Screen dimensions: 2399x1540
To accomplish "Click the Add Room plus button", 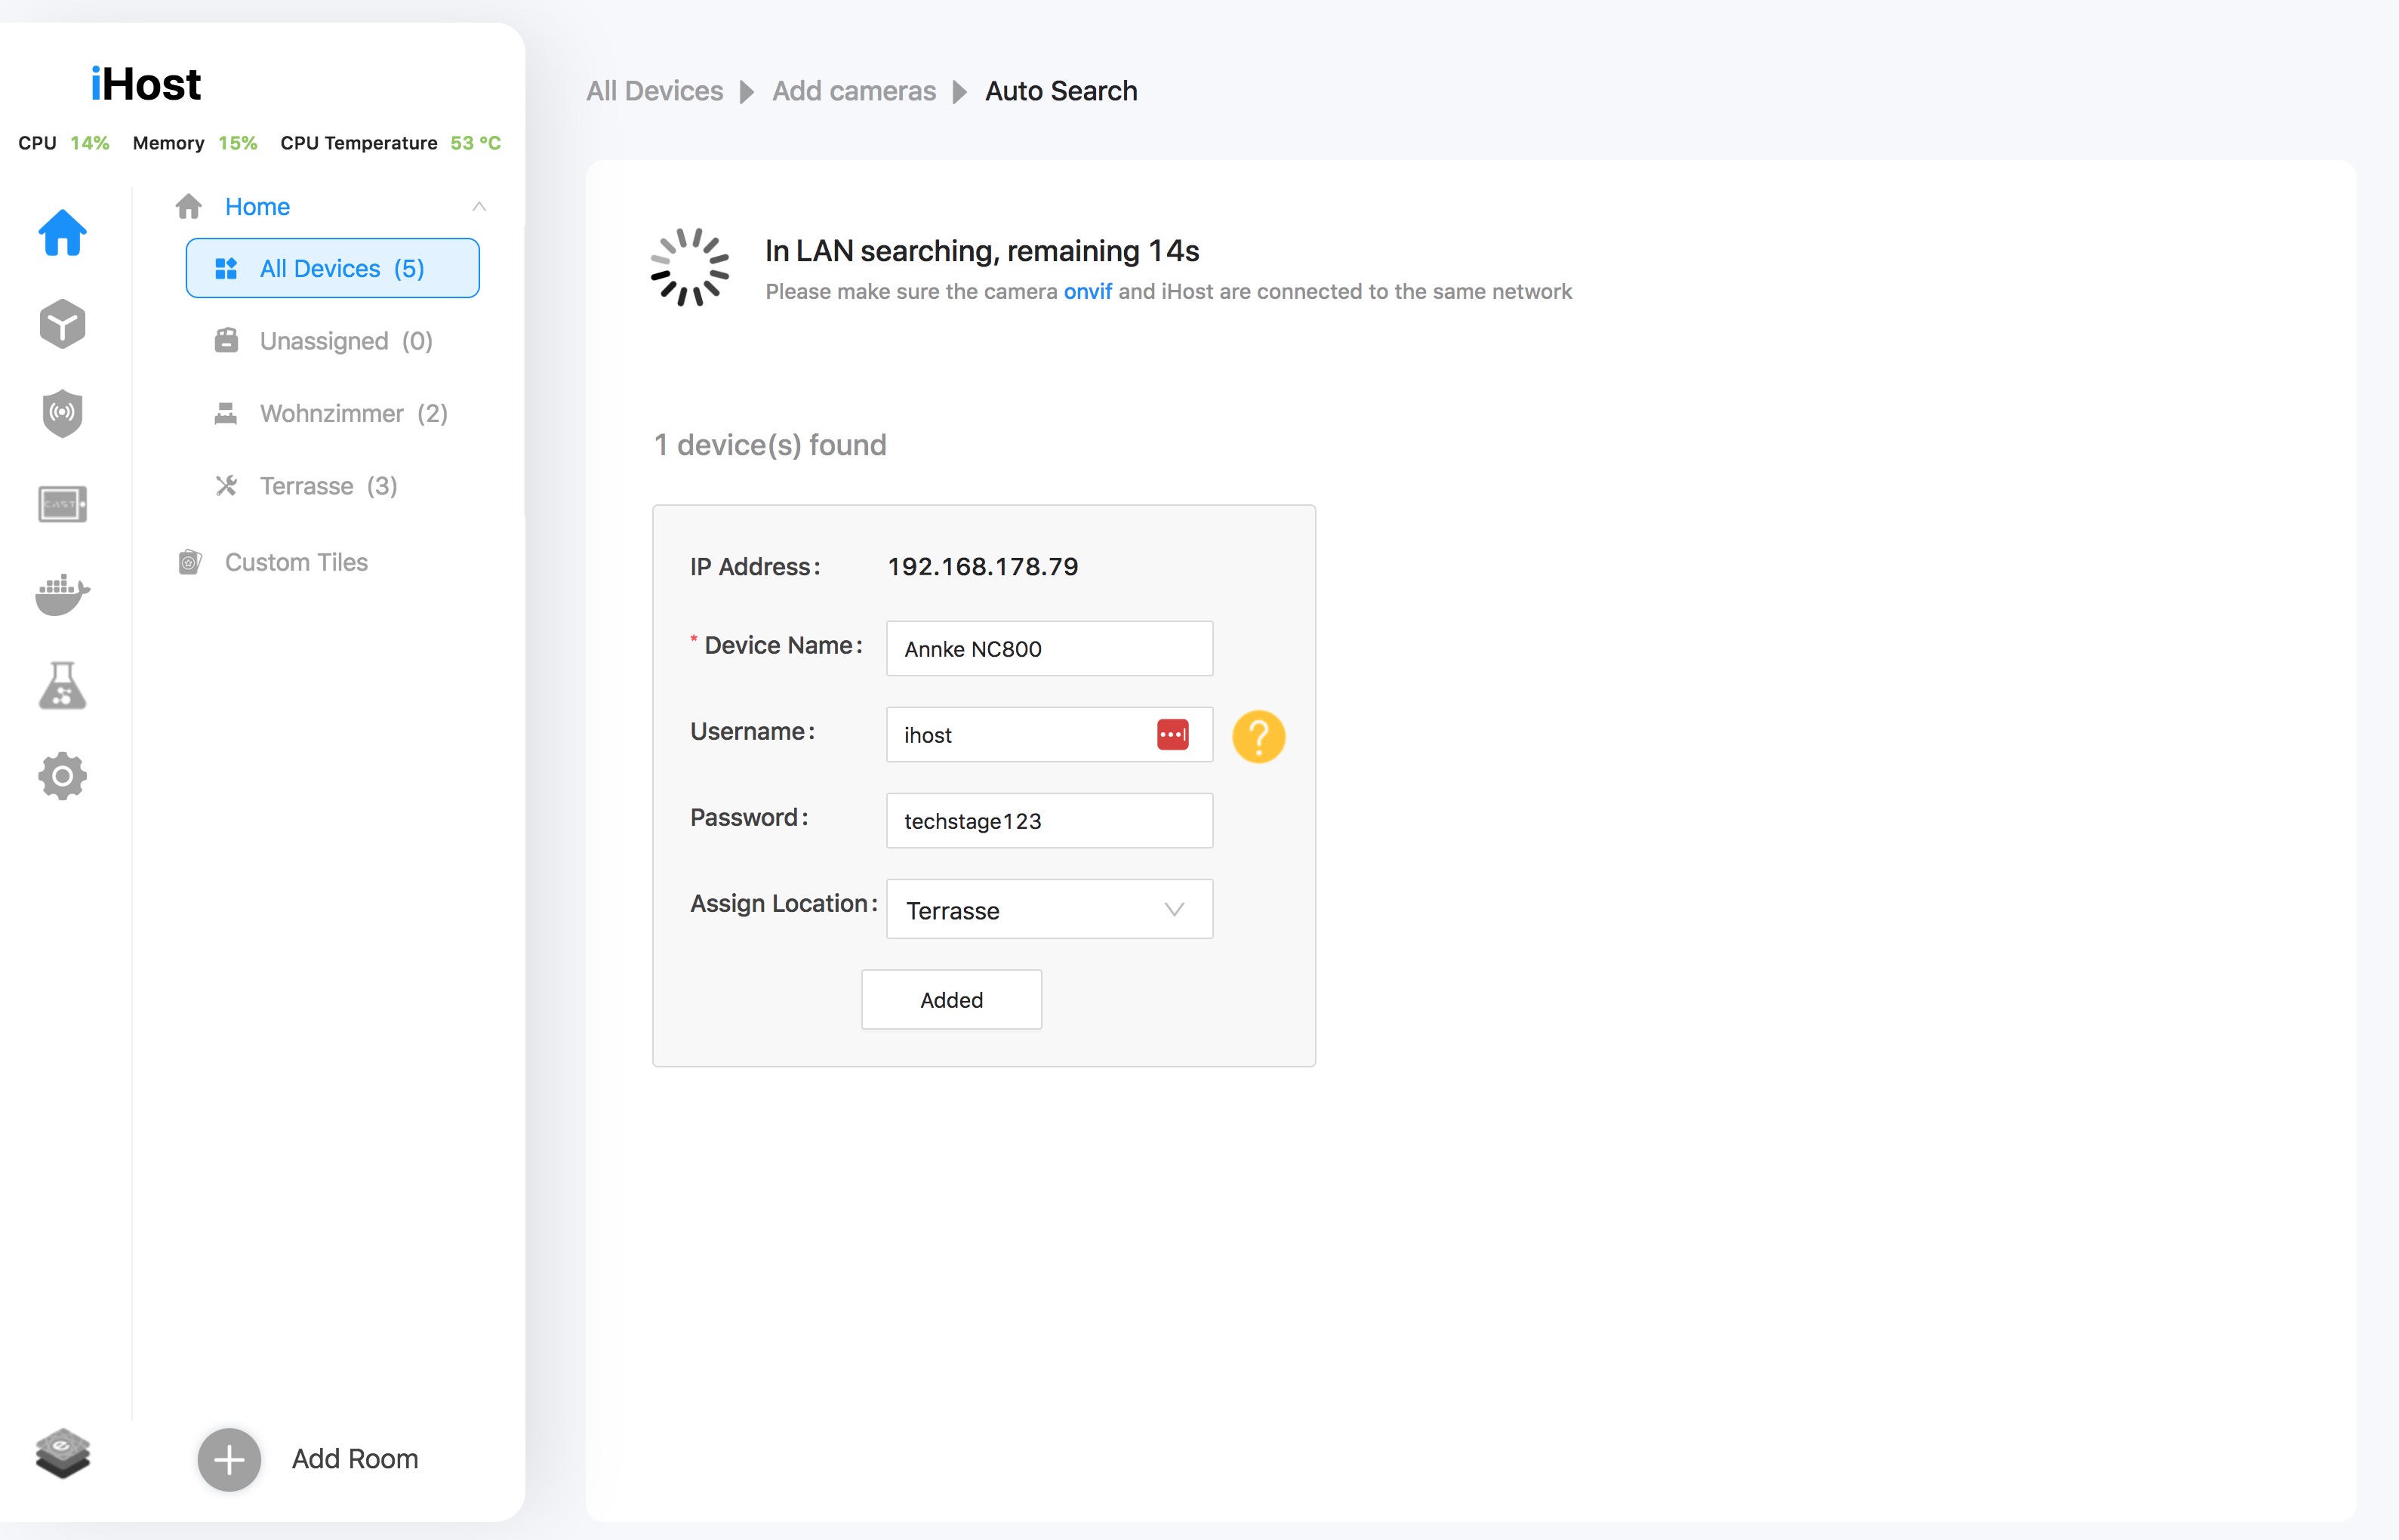I will [x=229, y=1460].
